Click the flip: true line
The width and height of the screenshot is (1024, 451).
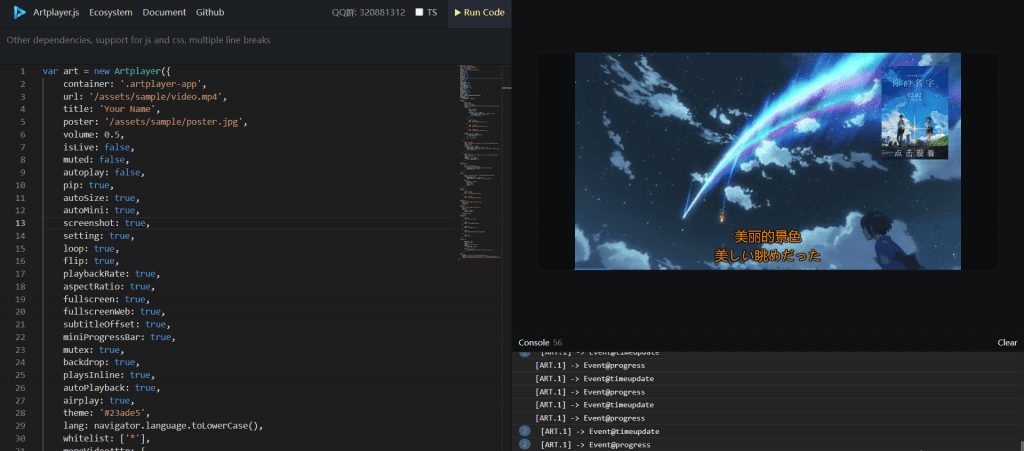tap(91, 261)
